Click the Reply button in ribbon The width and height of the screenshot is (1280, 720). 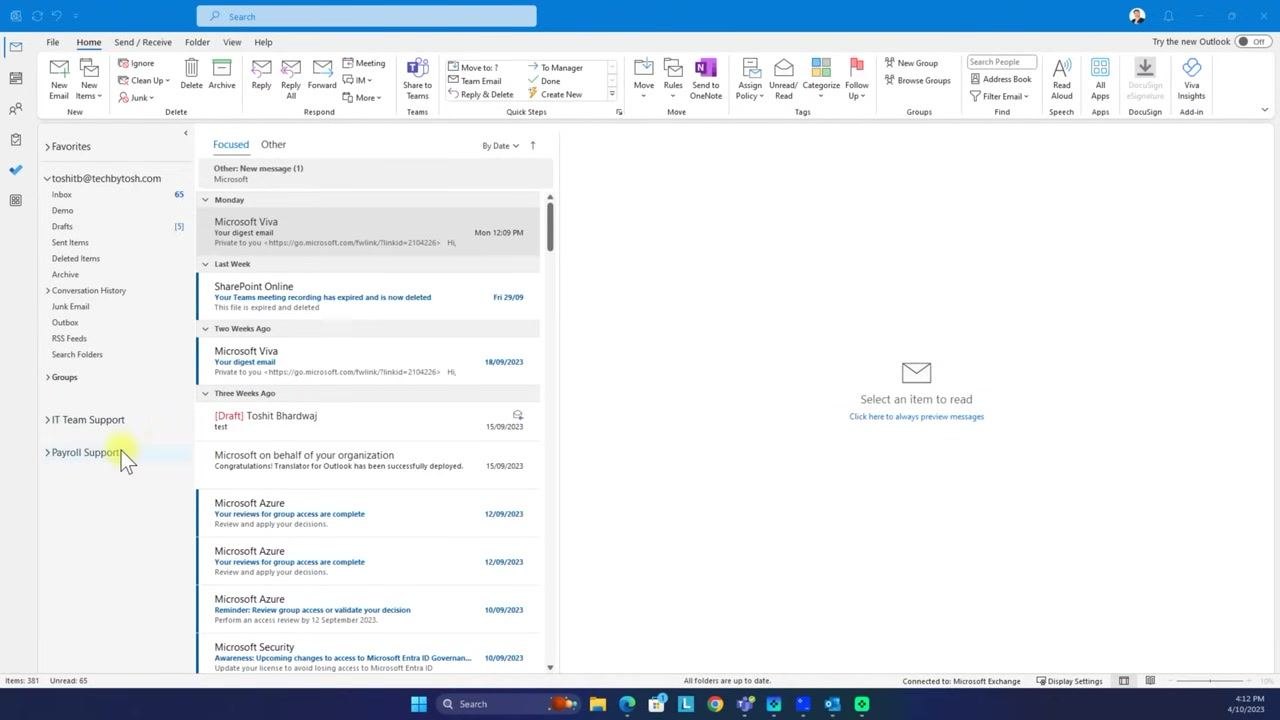261,74
